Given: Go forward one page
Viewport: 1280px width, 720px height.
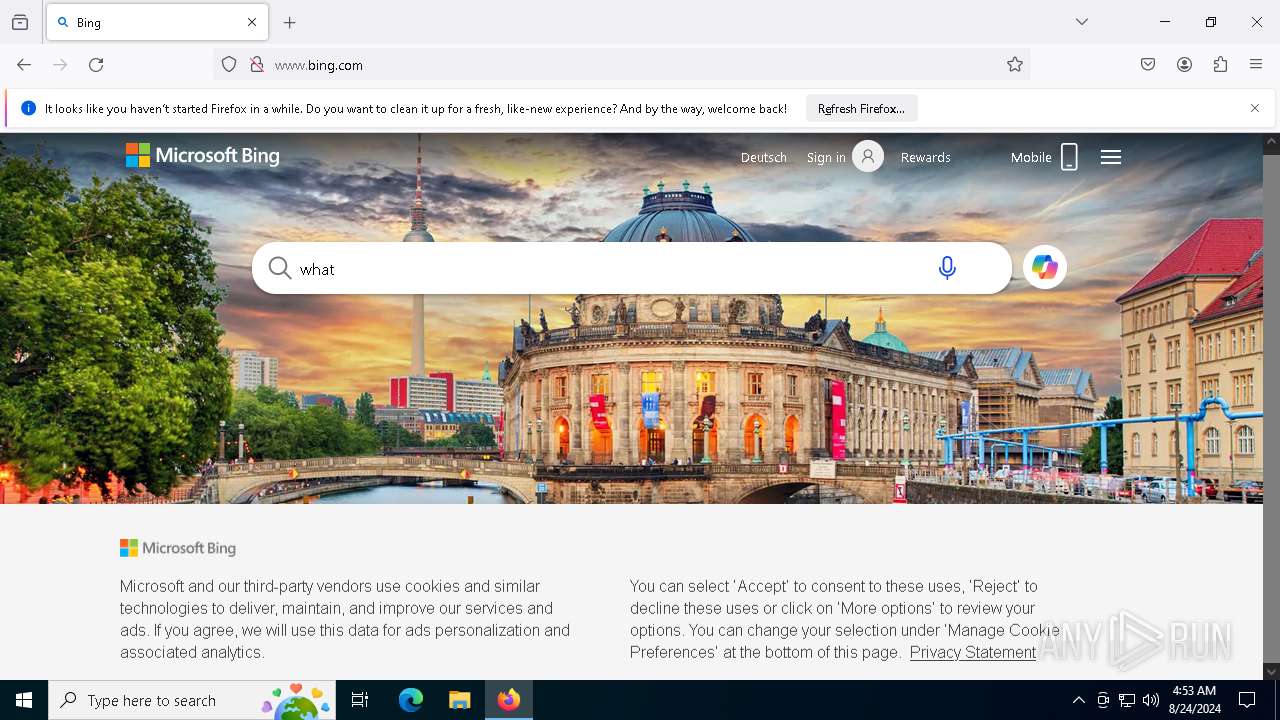Looking at the screenshot, I should click(60, 65).
